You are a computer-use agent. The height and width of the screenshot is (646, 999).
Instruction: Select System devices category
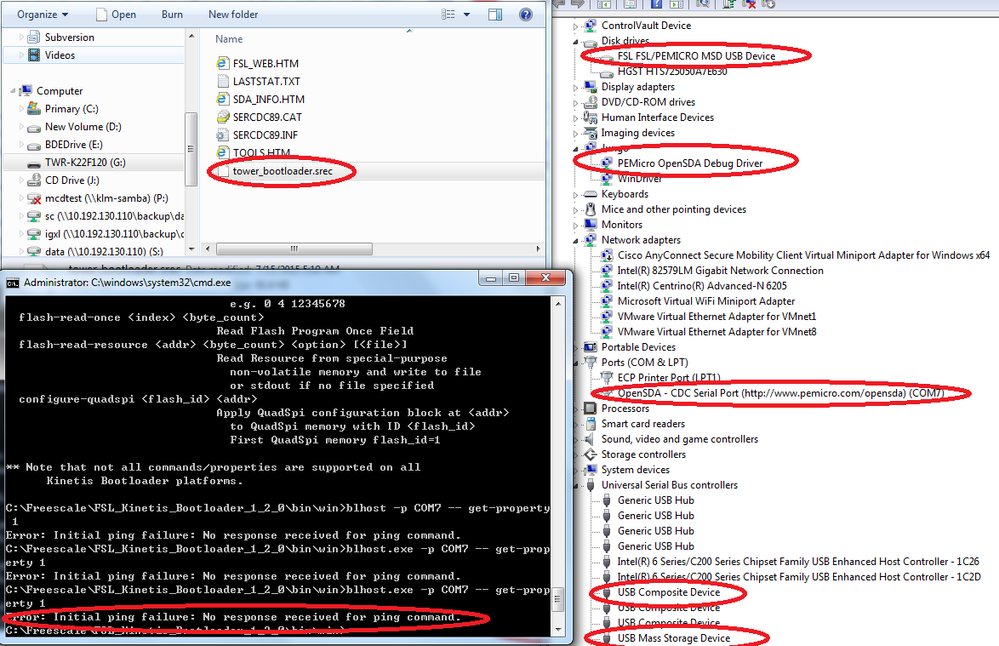[635, 469]
